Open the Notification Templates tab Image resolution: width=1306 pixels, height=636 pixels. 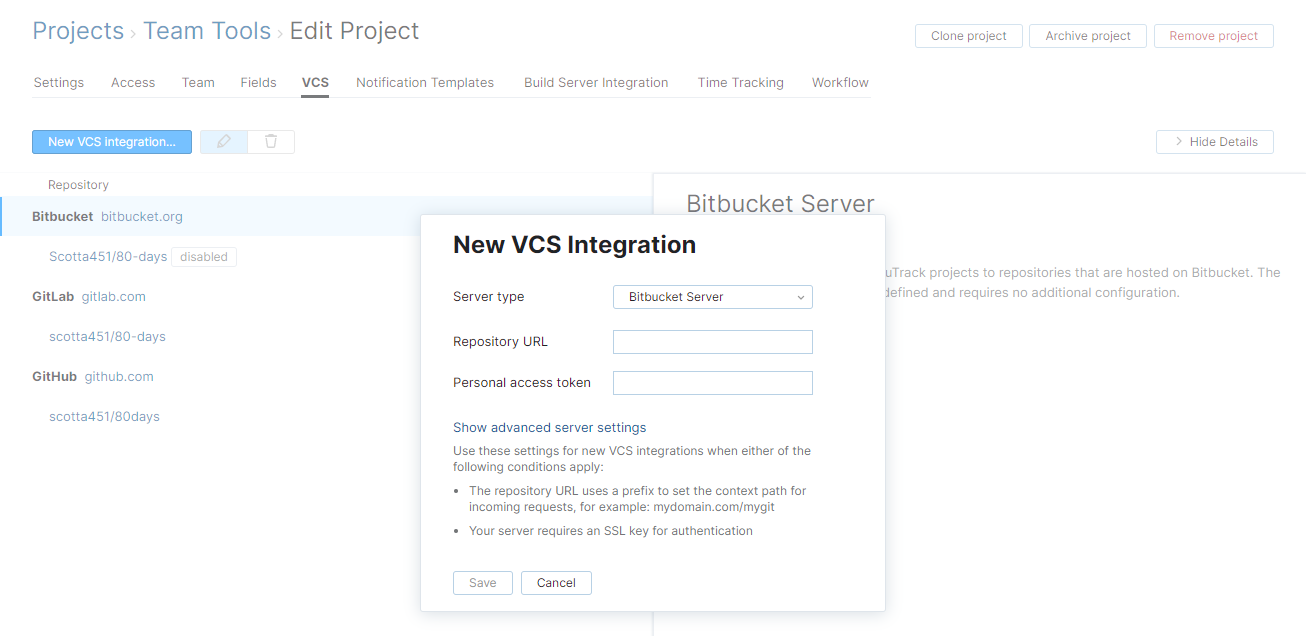pos(424,82)
